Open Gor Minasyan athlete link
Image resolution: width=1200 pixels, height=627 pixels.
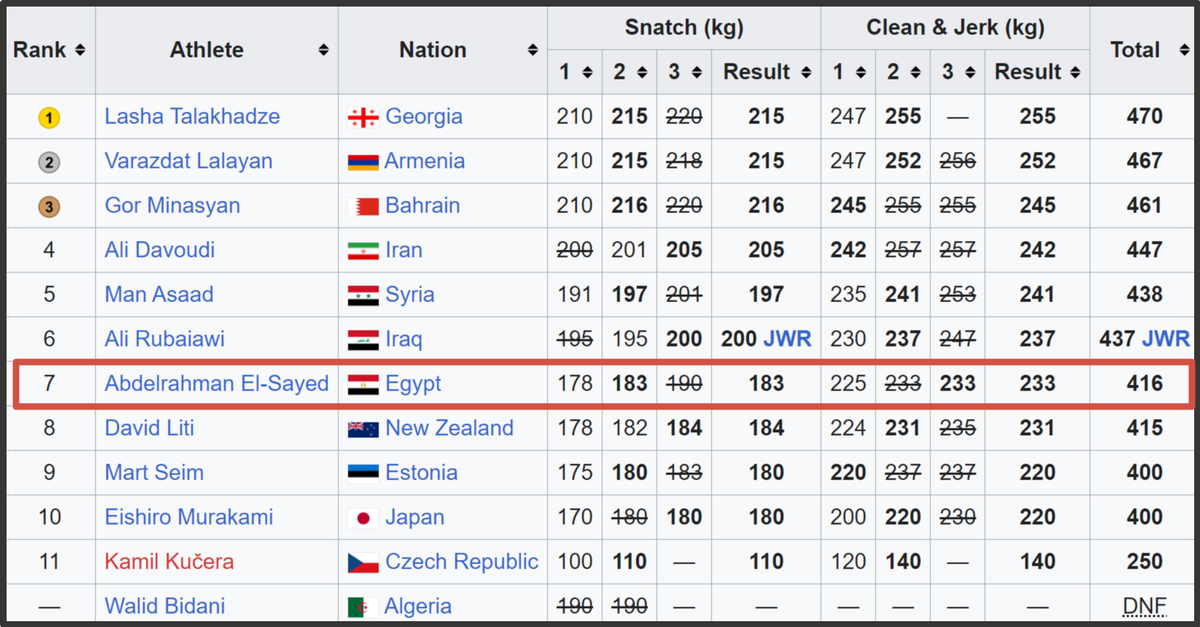click(x=172, y=205)
